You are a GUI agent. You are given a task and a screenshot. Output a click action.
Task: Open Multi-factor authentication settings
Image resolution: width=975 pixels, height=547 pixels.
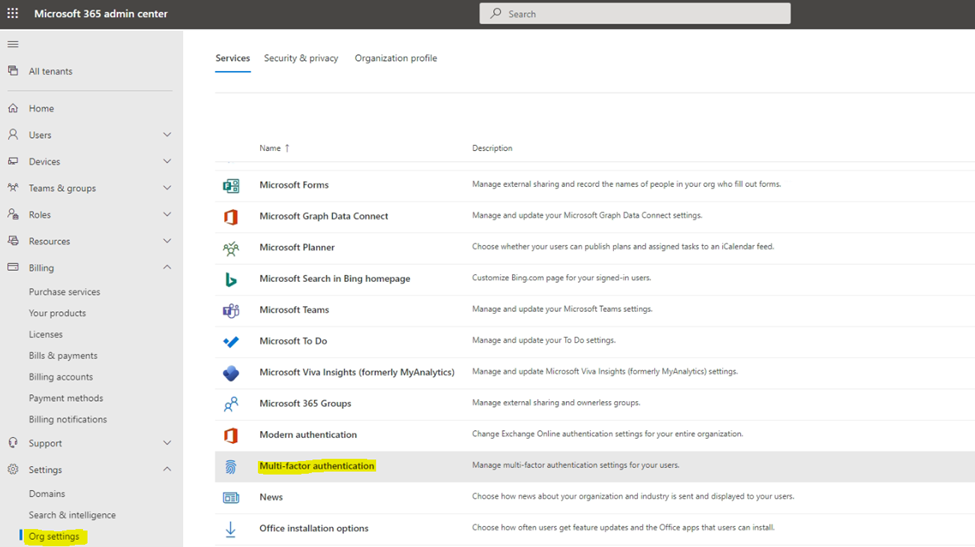point(317,466)
